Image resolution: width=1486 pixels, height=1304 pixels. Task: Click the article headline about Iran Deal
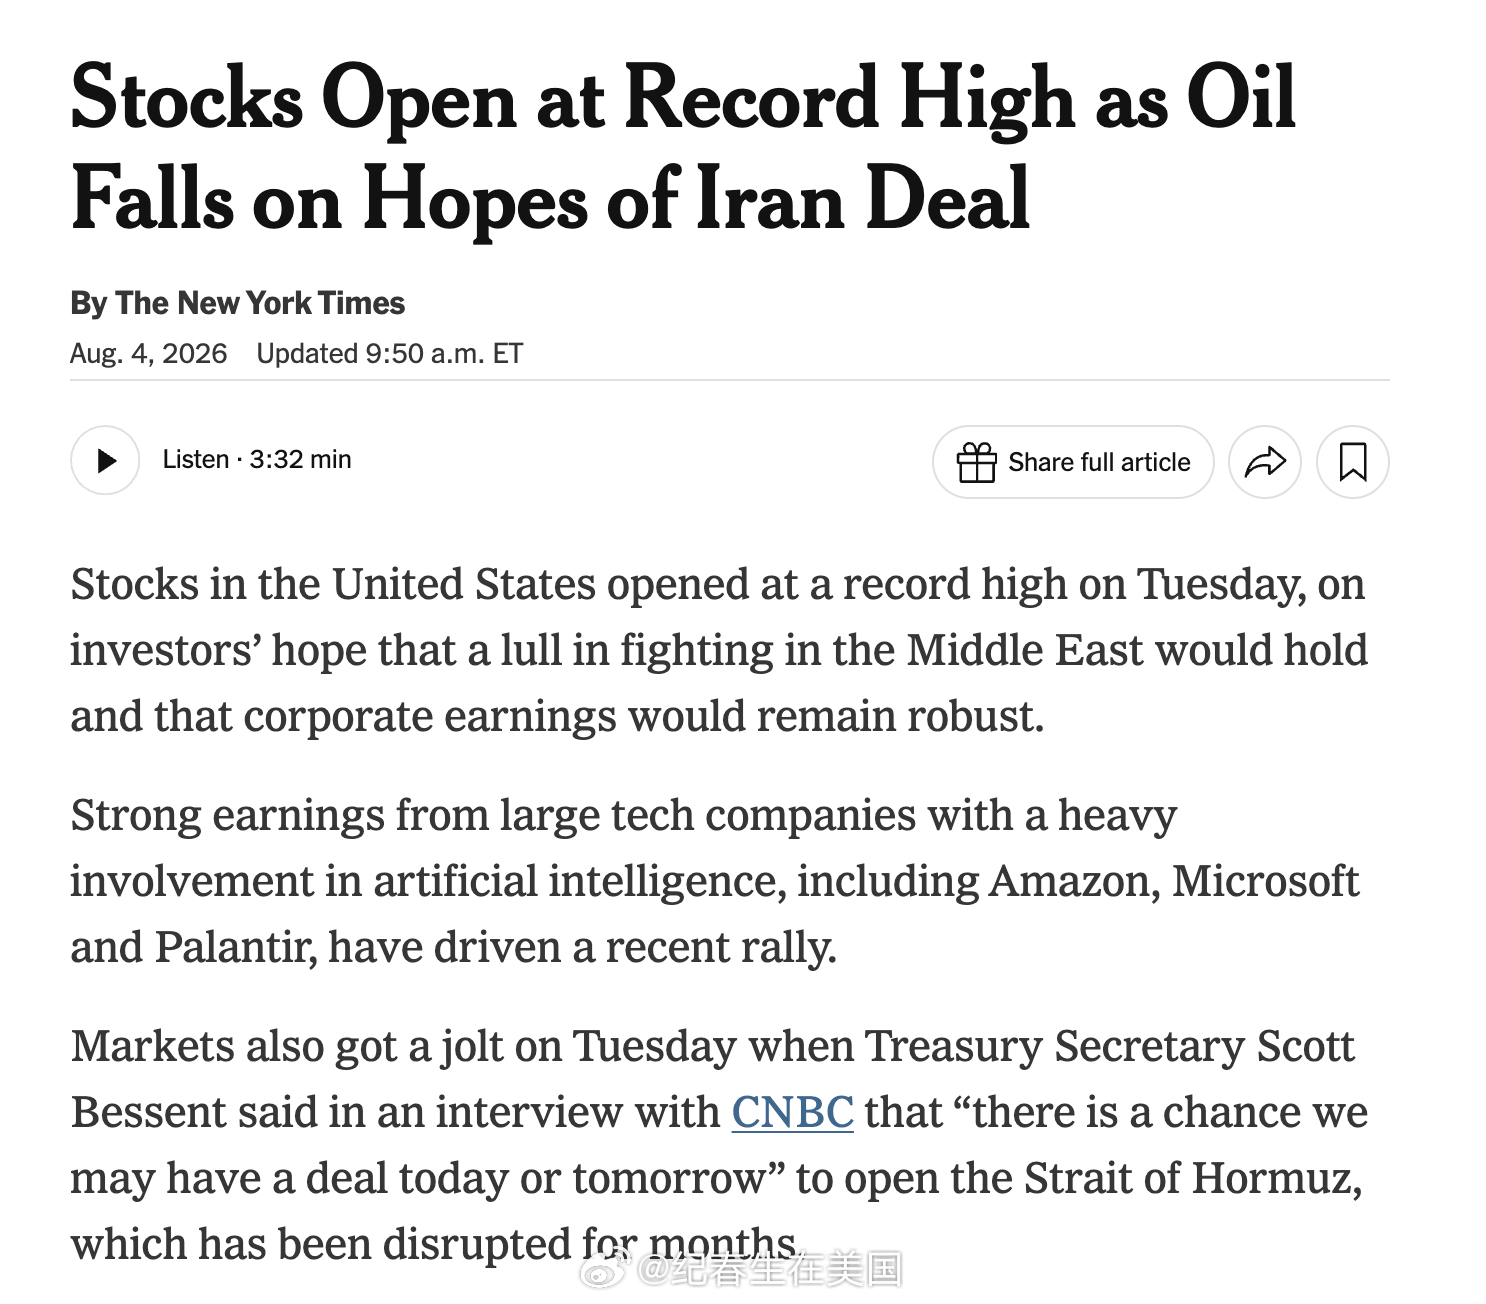coord(683,147)
